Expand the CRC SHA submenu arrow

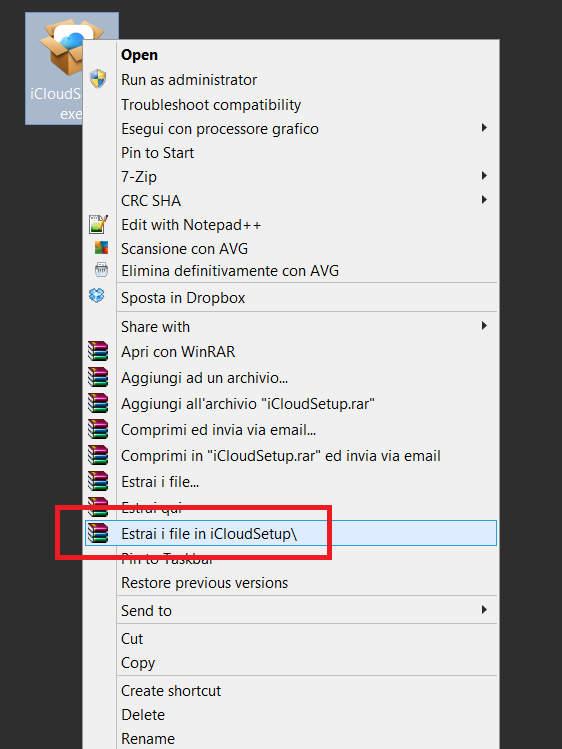(484, 200)
